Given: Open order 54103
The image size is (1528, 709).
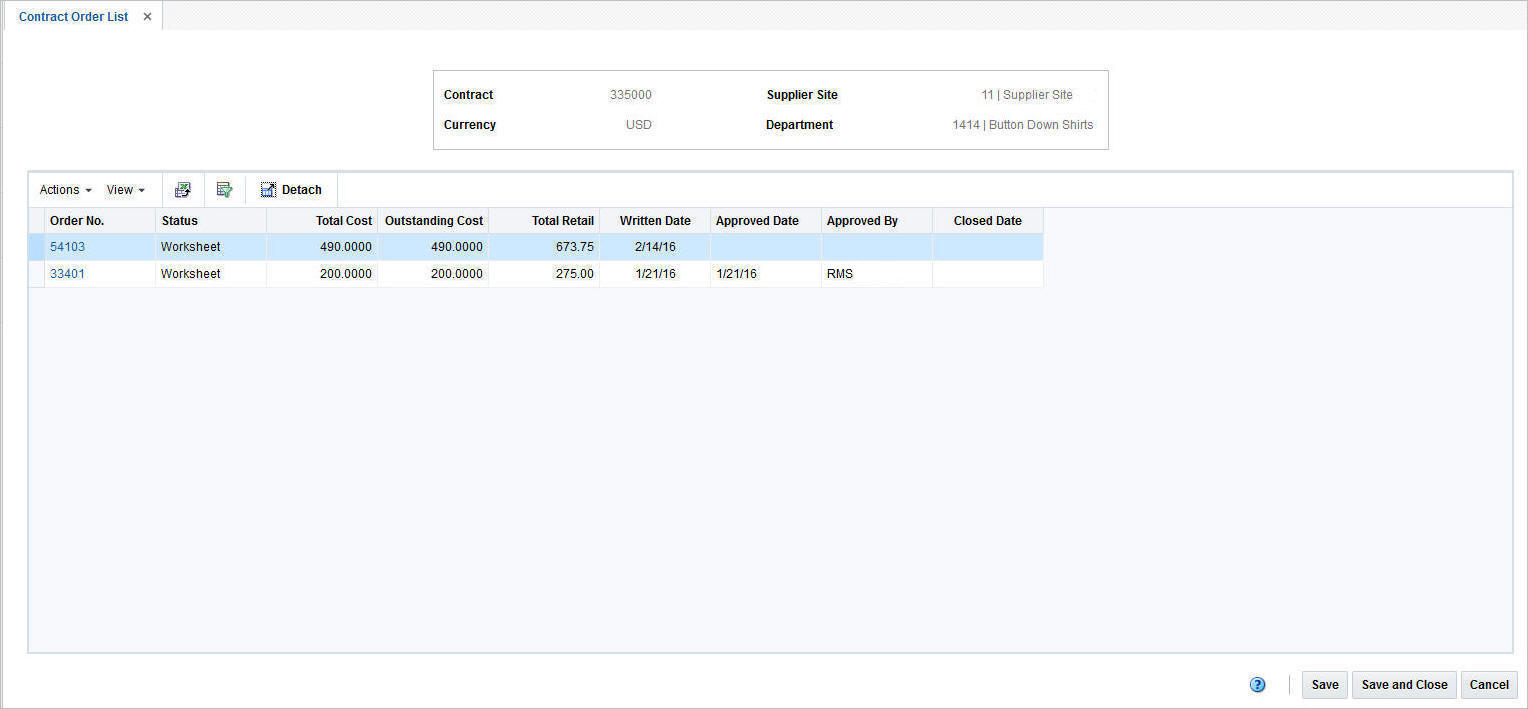Looking at the screenshot, I should point(67,246).
